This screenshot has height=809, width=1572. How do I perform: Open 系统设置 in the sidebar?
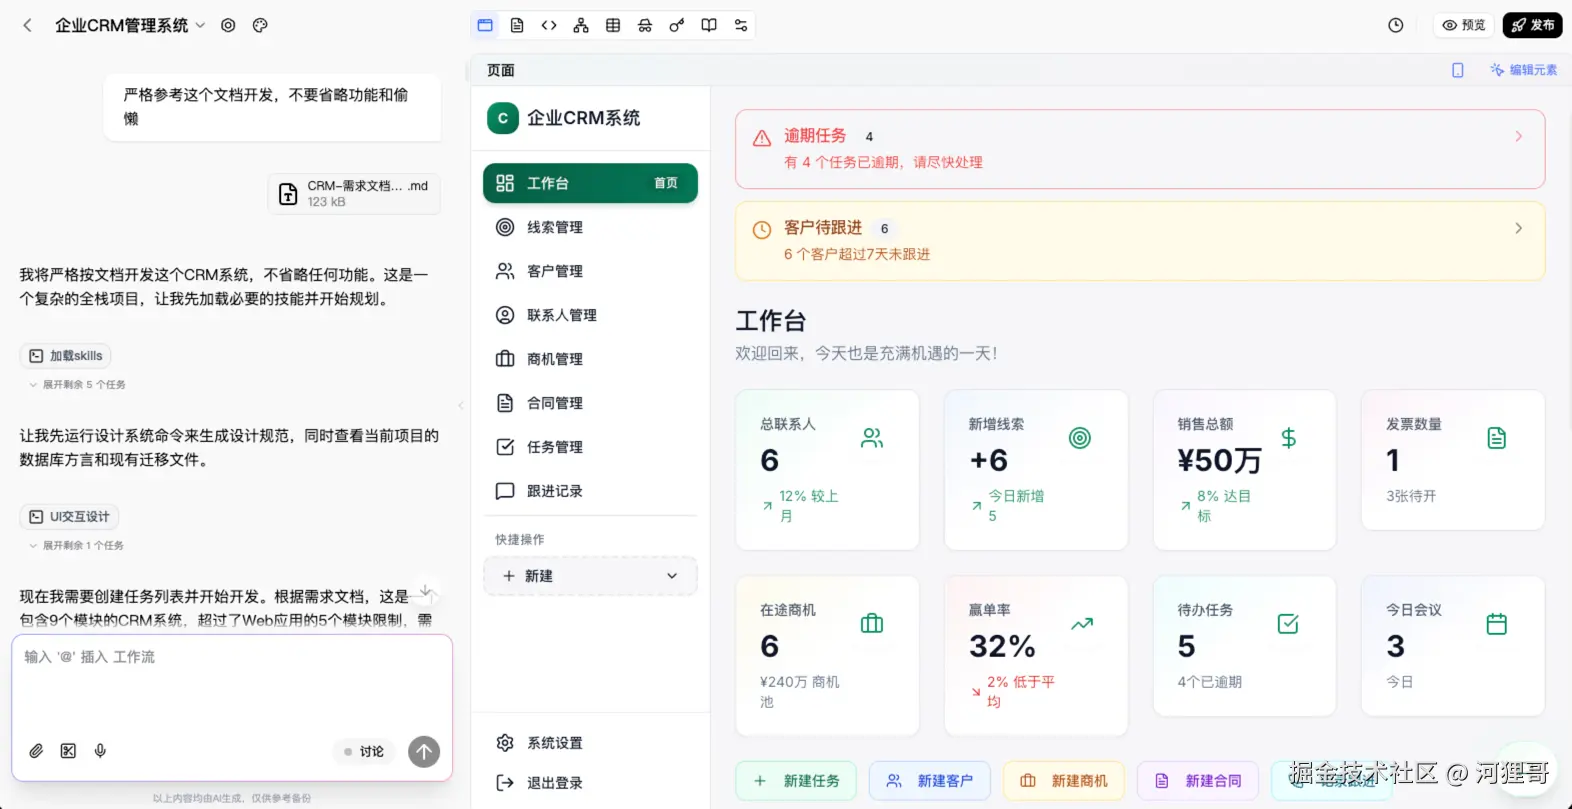590,743
